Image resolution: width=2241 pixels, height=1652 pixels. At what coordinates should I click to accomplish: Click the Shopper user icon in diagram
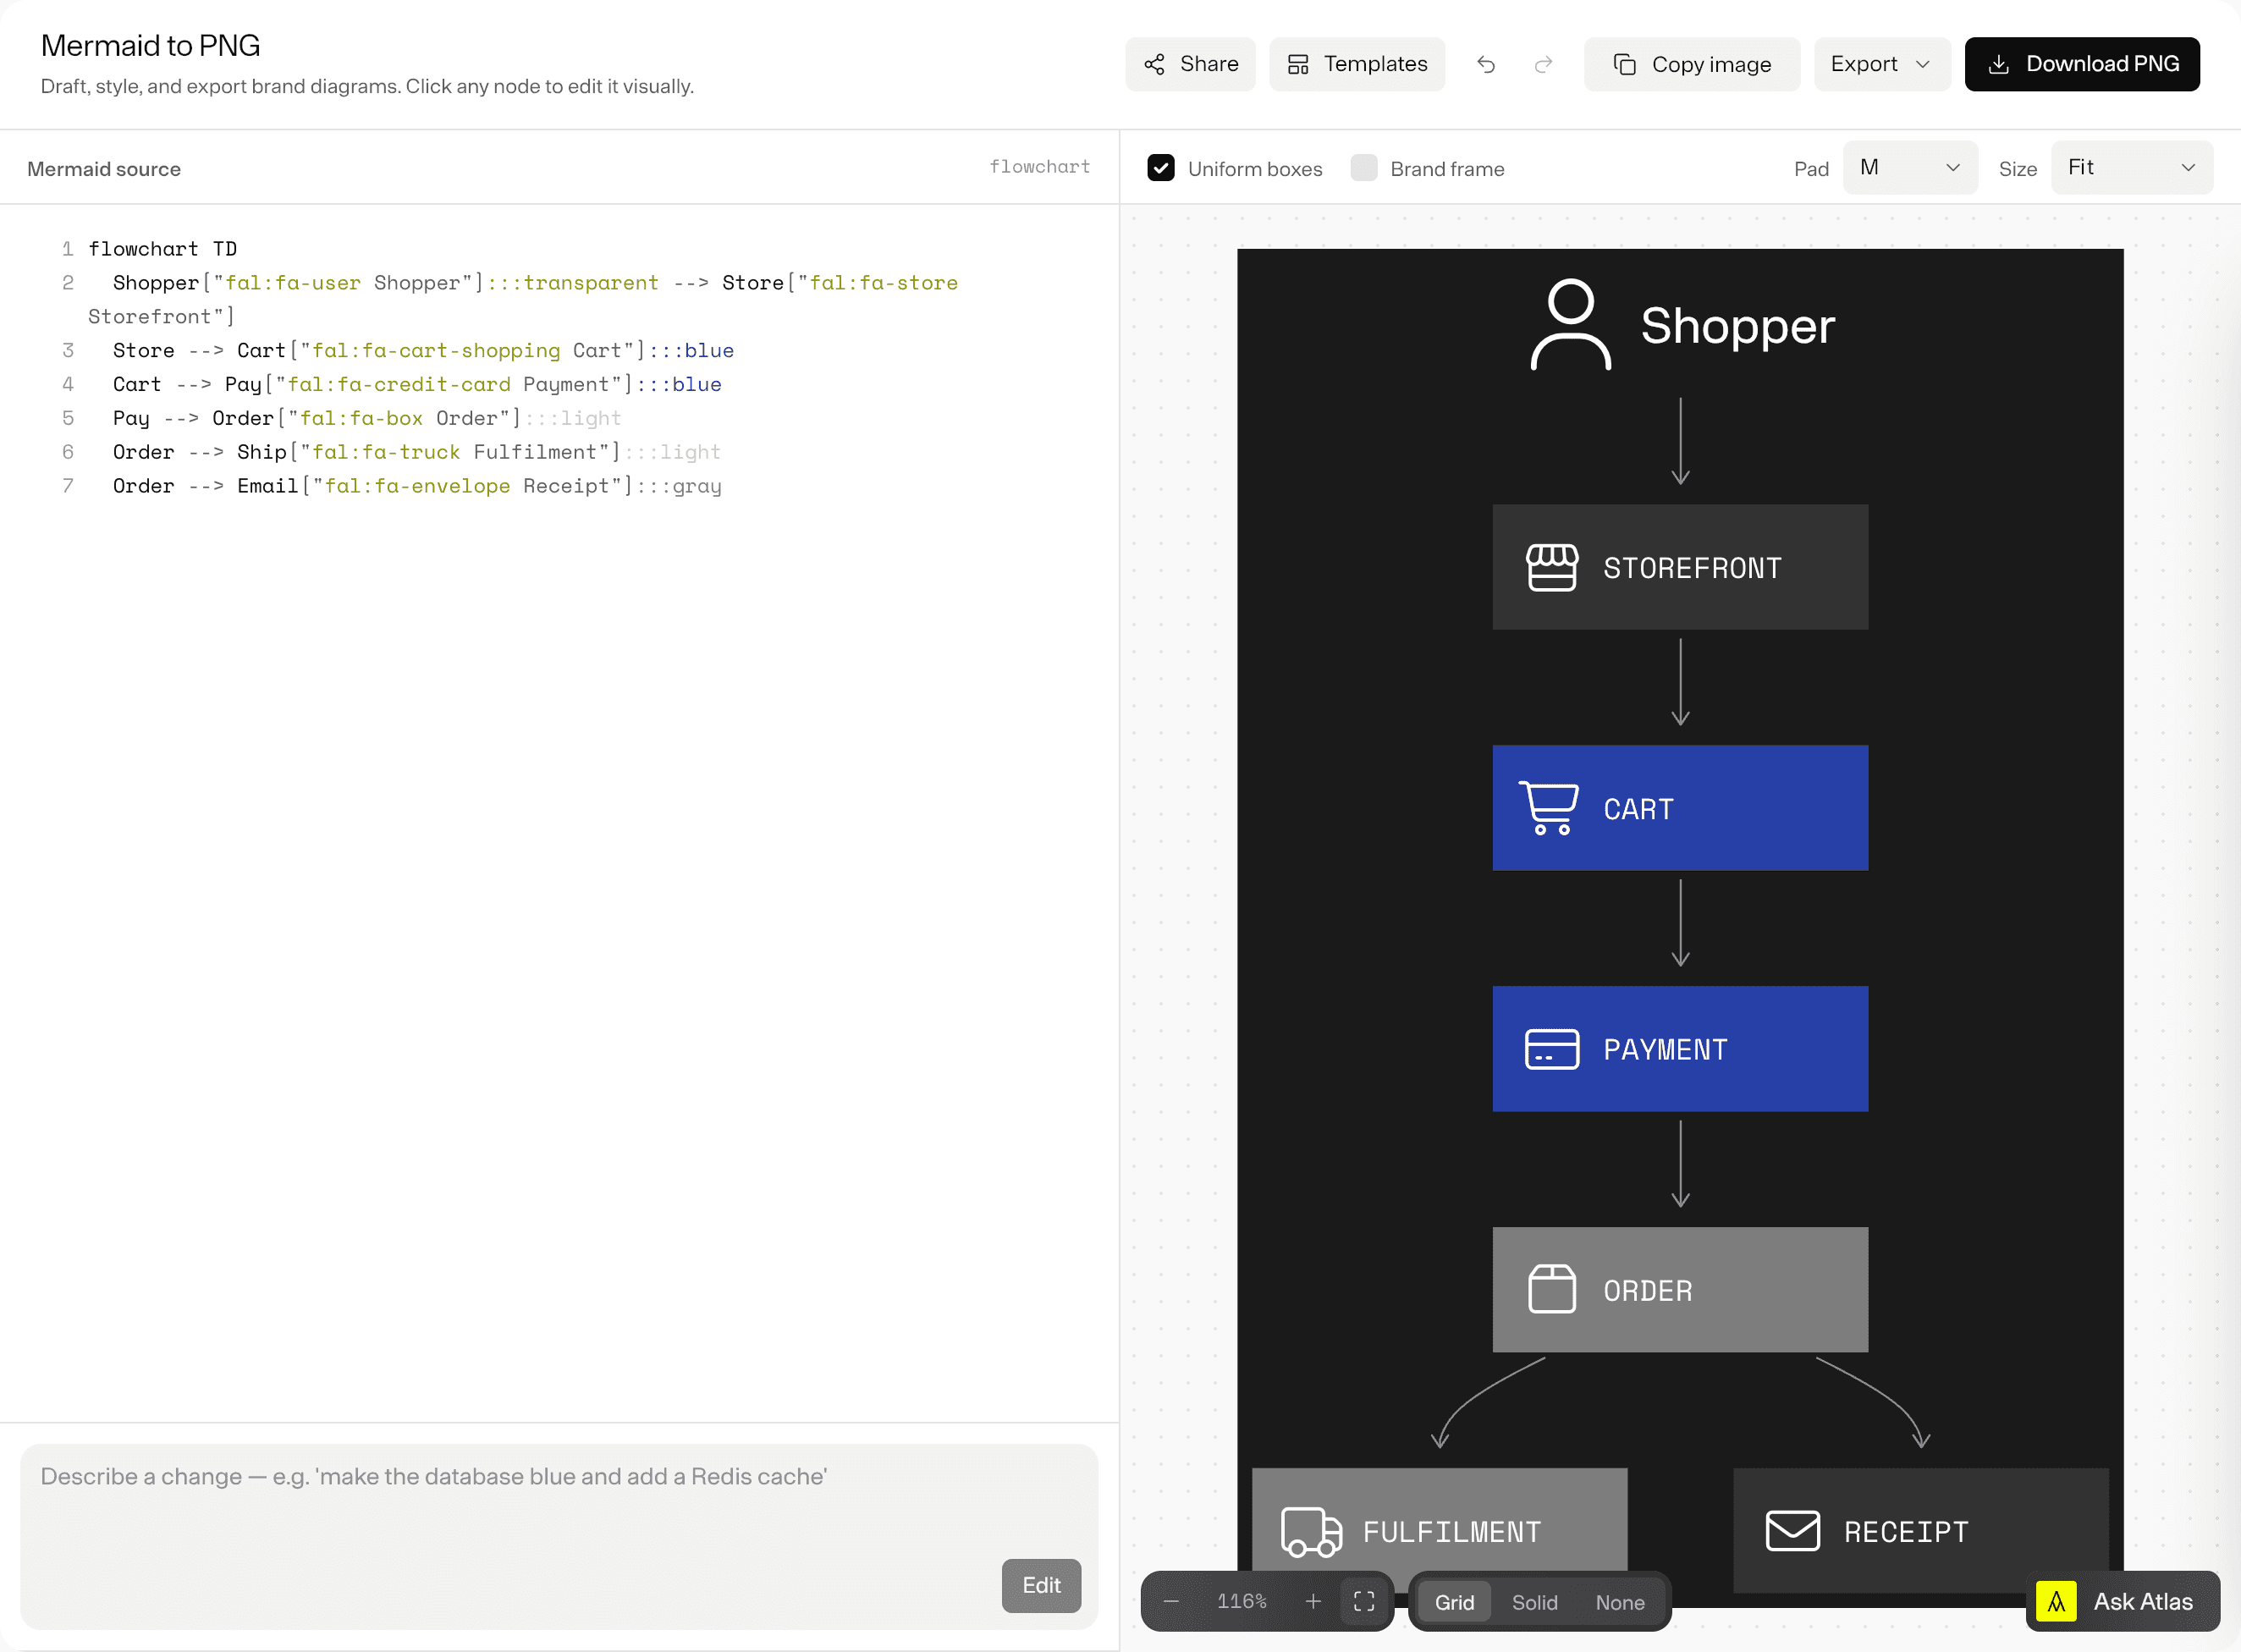(1571, 325)
